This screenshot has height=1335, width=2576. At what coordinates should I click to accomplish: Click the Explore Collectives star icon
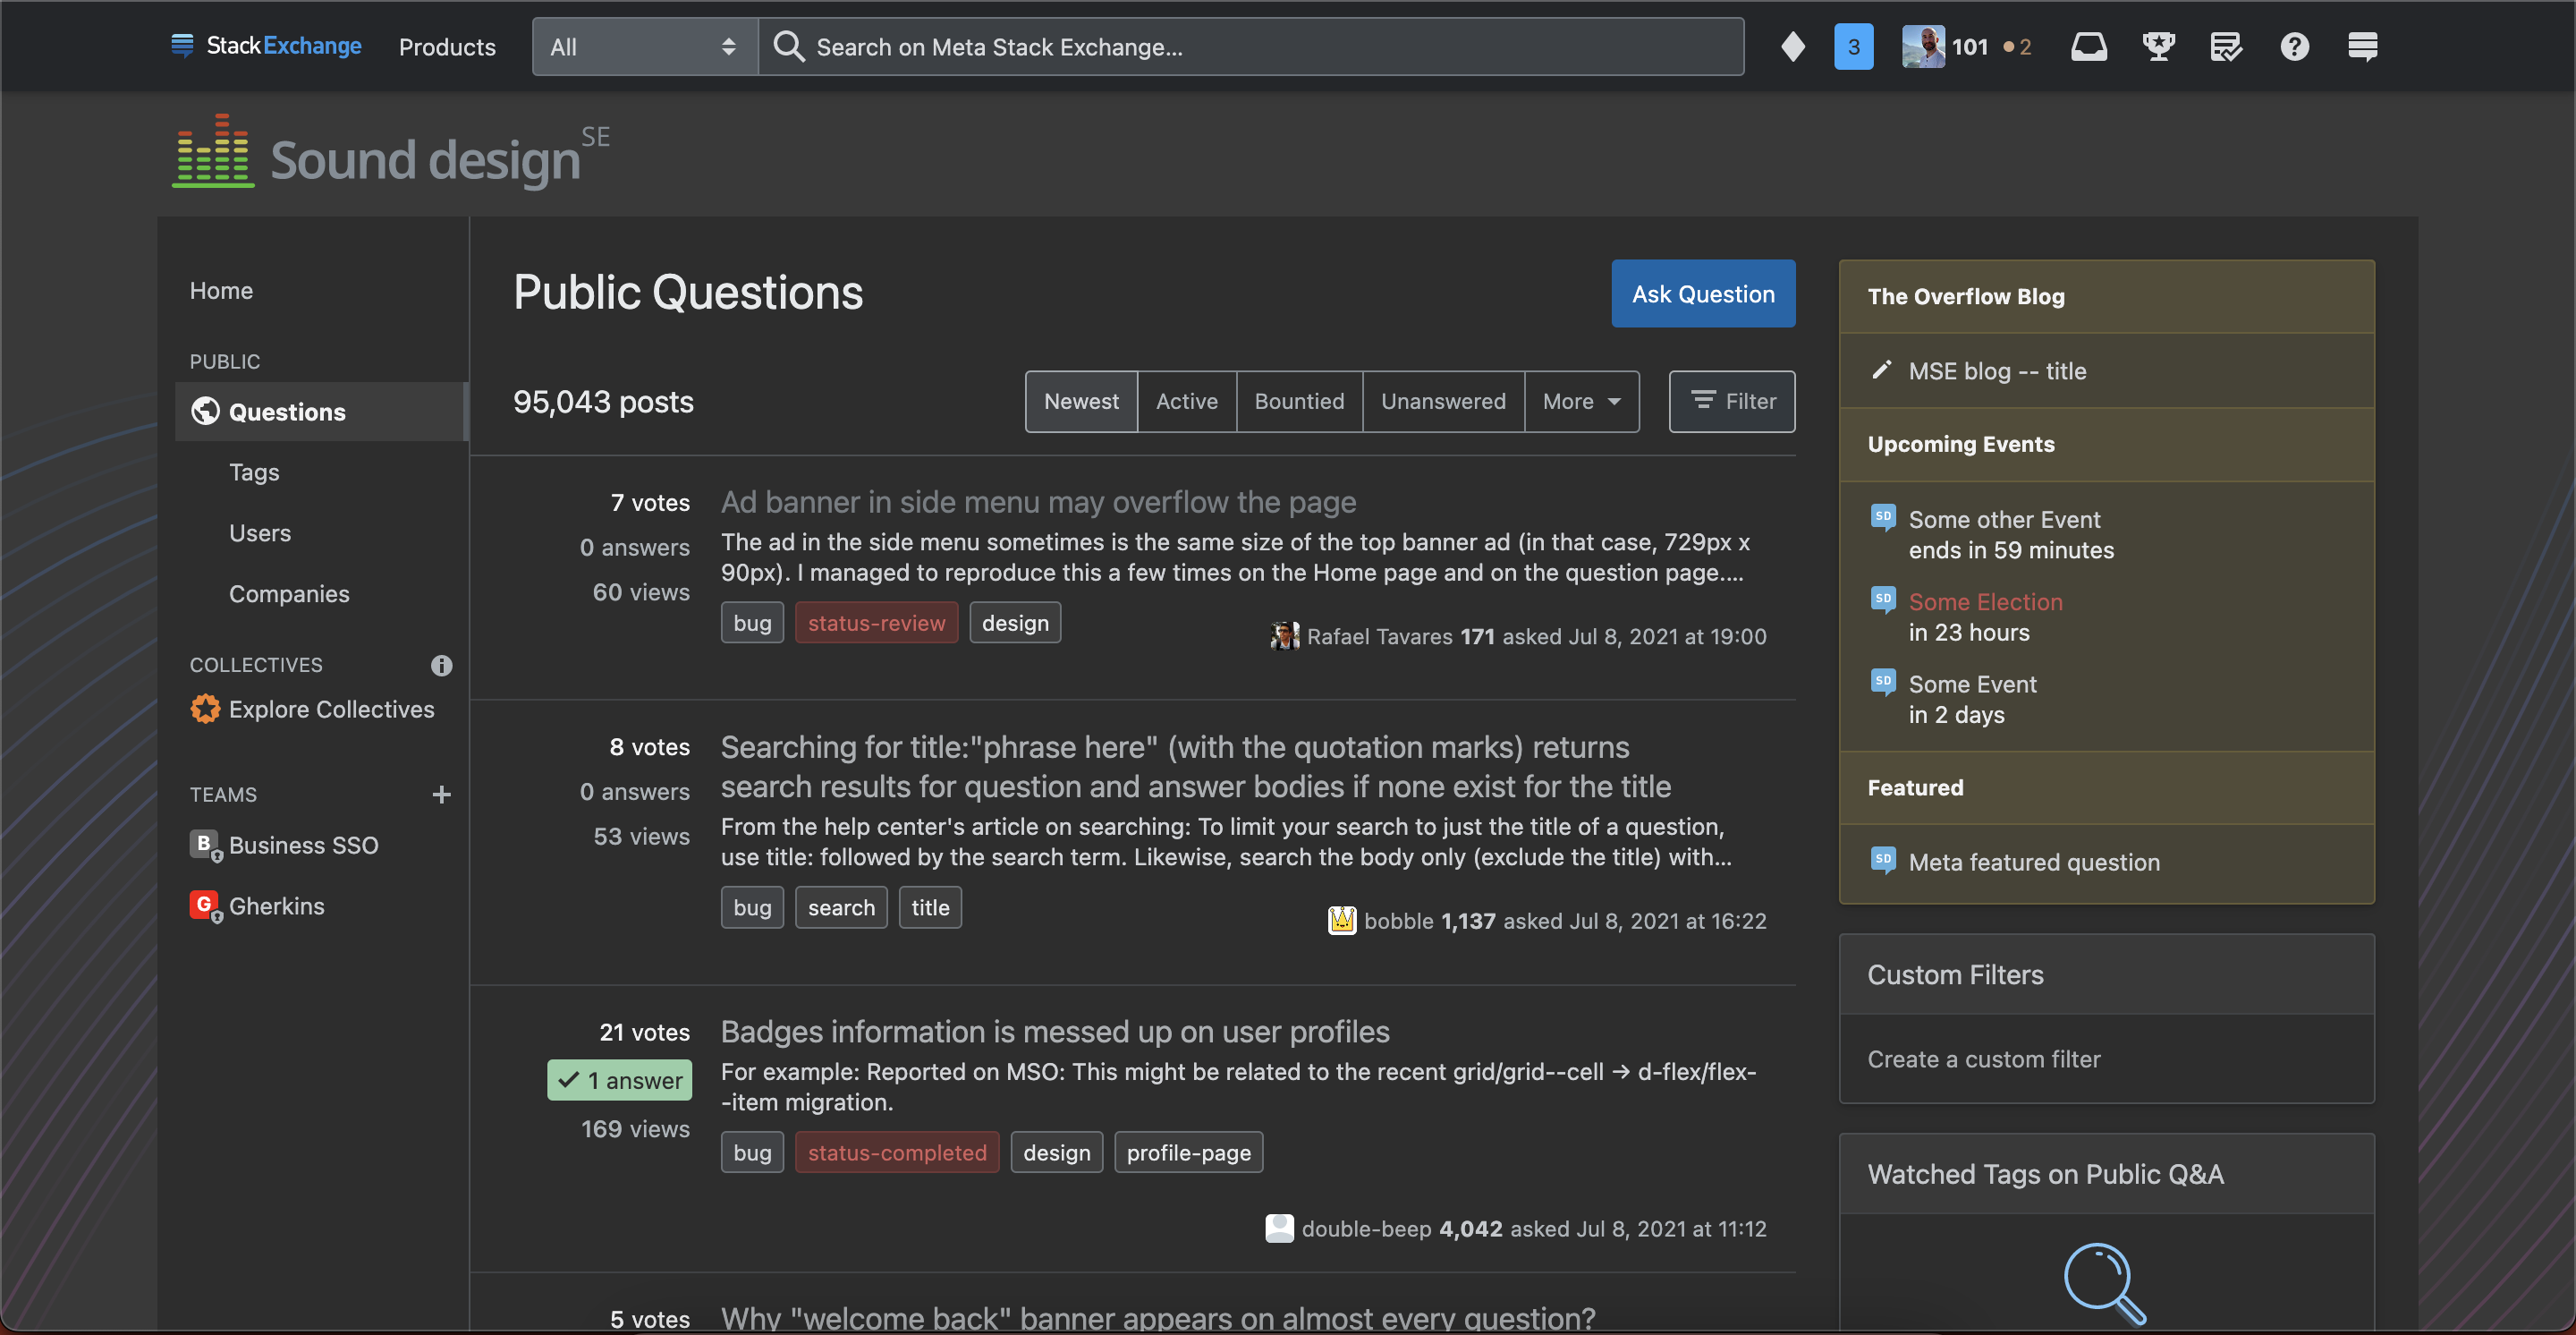(x=205, y=709)
